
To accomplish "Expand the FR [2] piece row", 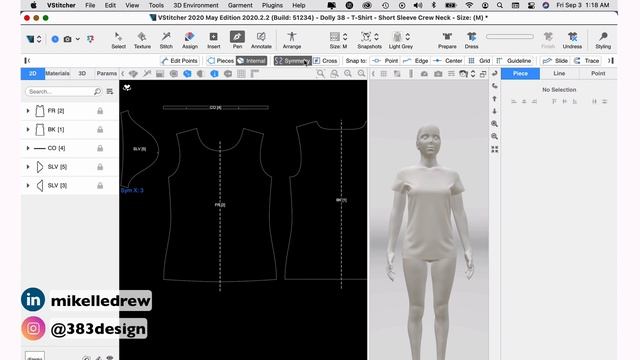I will pyautogui.click(x=28, y=111).
